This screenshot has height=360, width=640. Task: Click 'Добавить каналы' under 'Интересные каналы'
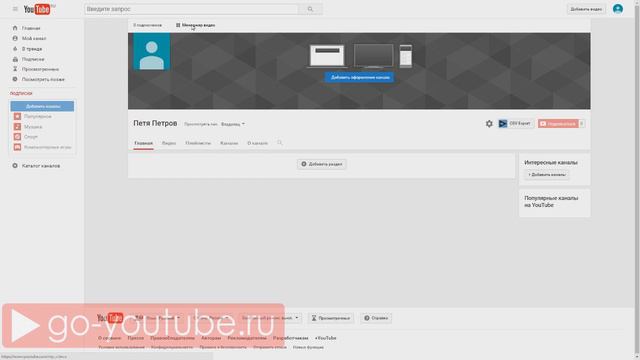pos(547,175)
